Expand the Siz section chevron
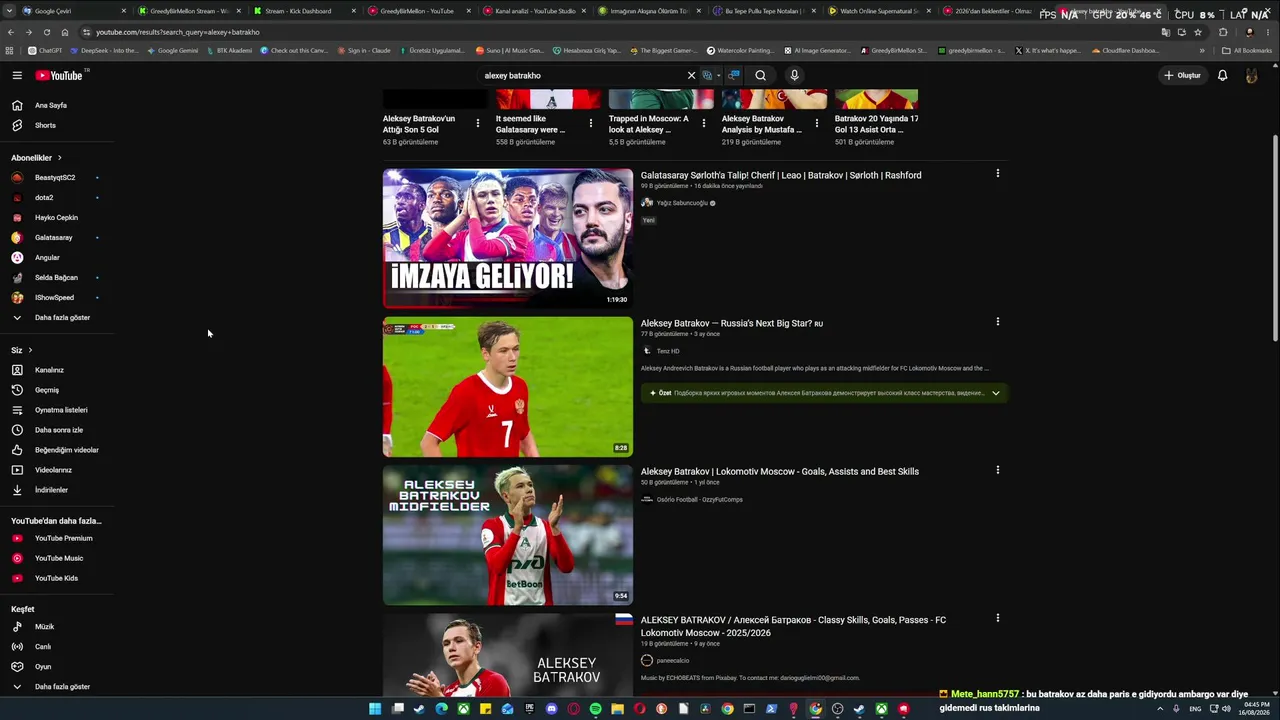Viewport: 1280px width, 720px height. [x=30, y=350]
